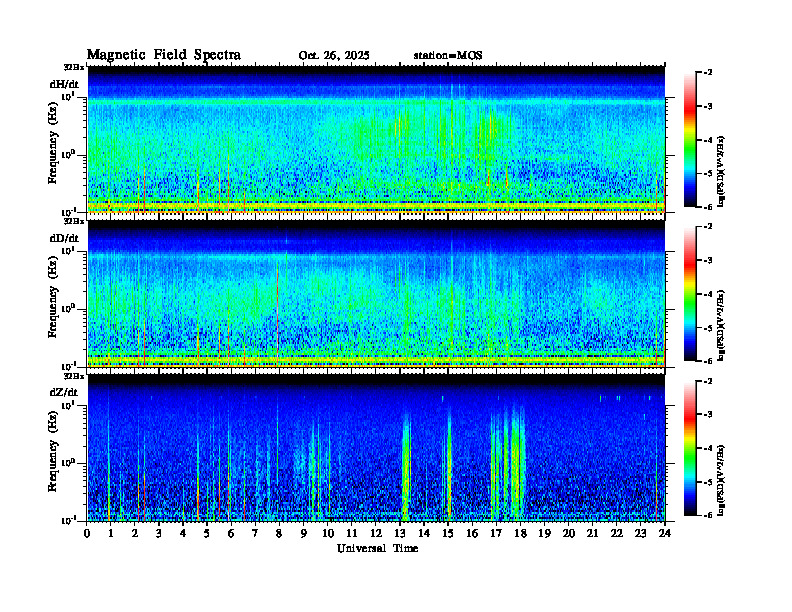Click the log(PSD) label beside dH/dt colorbar
Screen dimensions: 792x612
click(722, 171)
